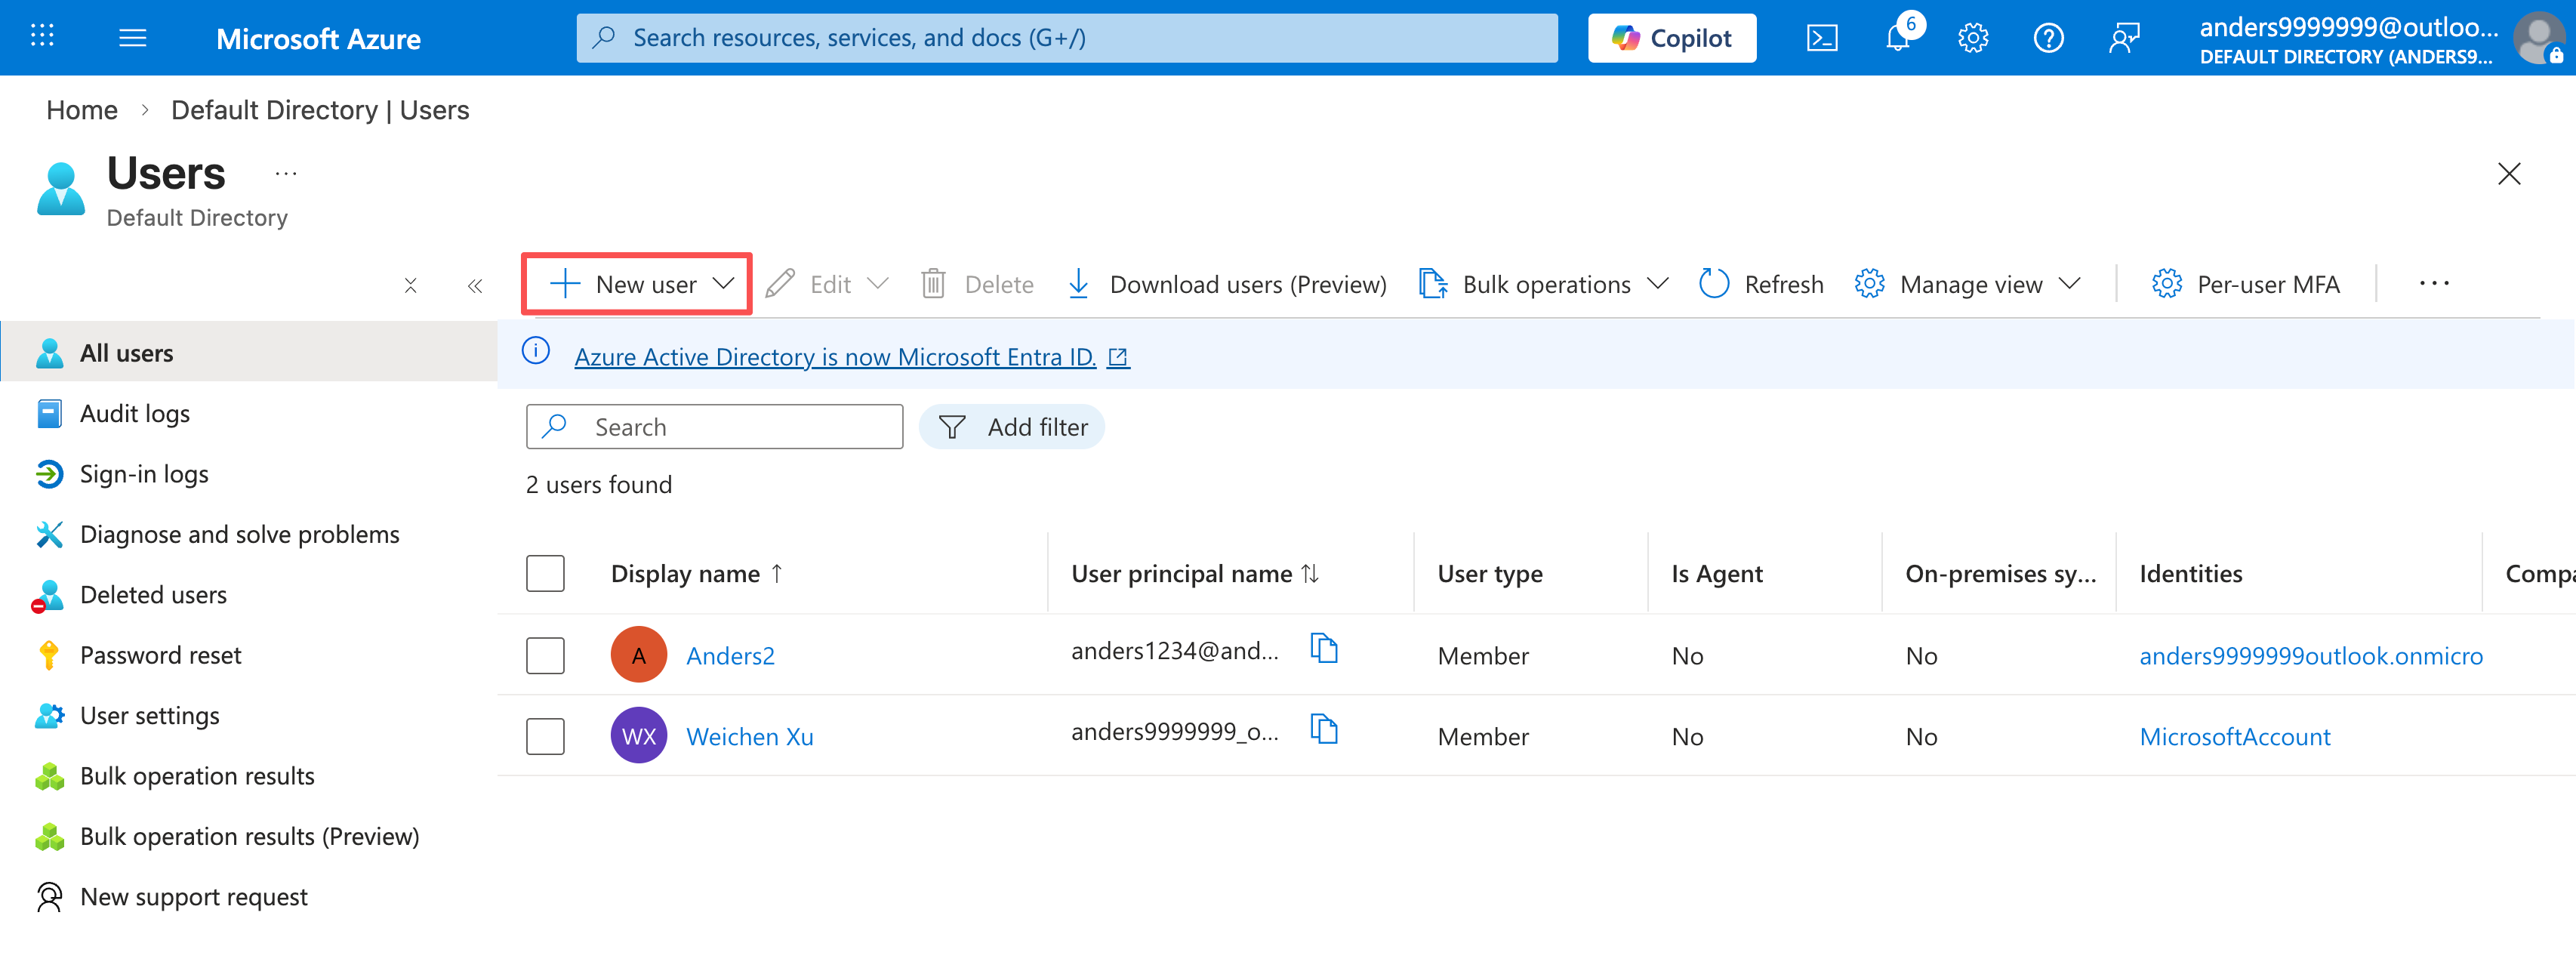This screenshot has height=971, width=2576.
Task: Check the row checkbox for Weichen Xu
Action: (x=545, y=735)
